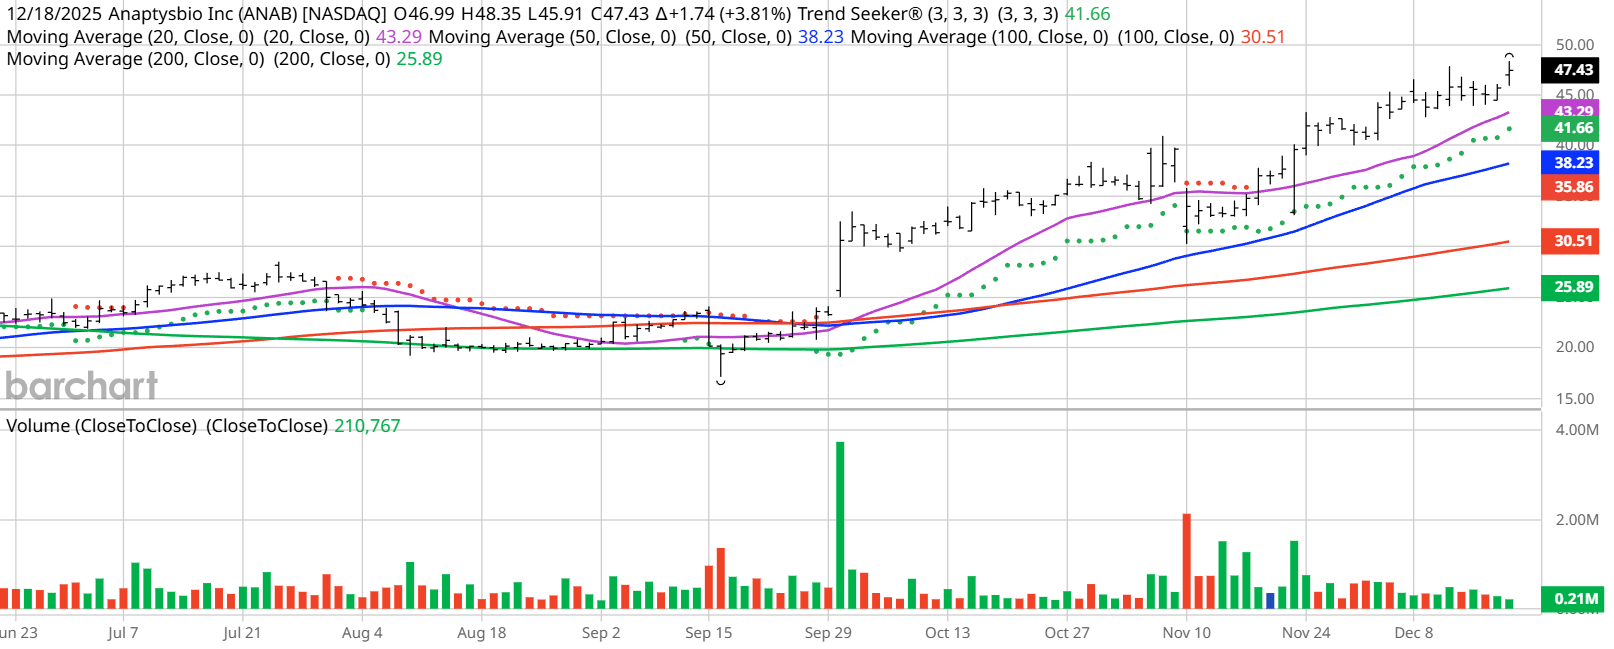Click the Nov 24 date axis label
This screenshot has height=649, width=1614.
(x=1306, y=633)
